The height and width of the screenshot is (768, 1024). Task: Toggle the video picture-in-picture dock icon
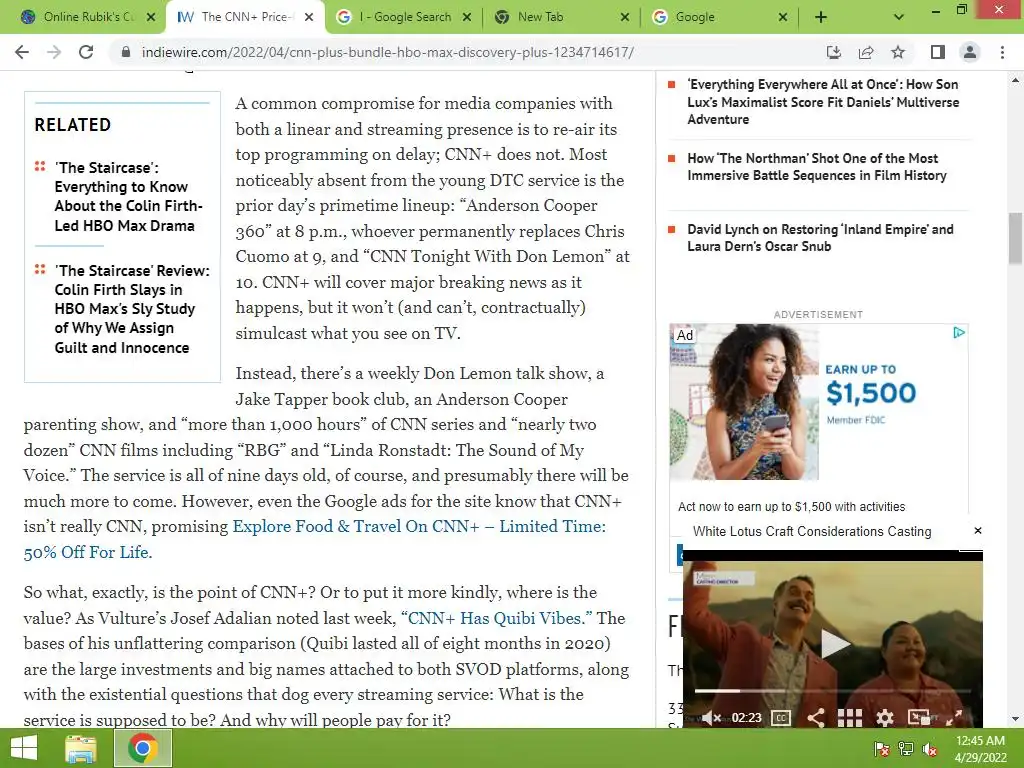919,718
